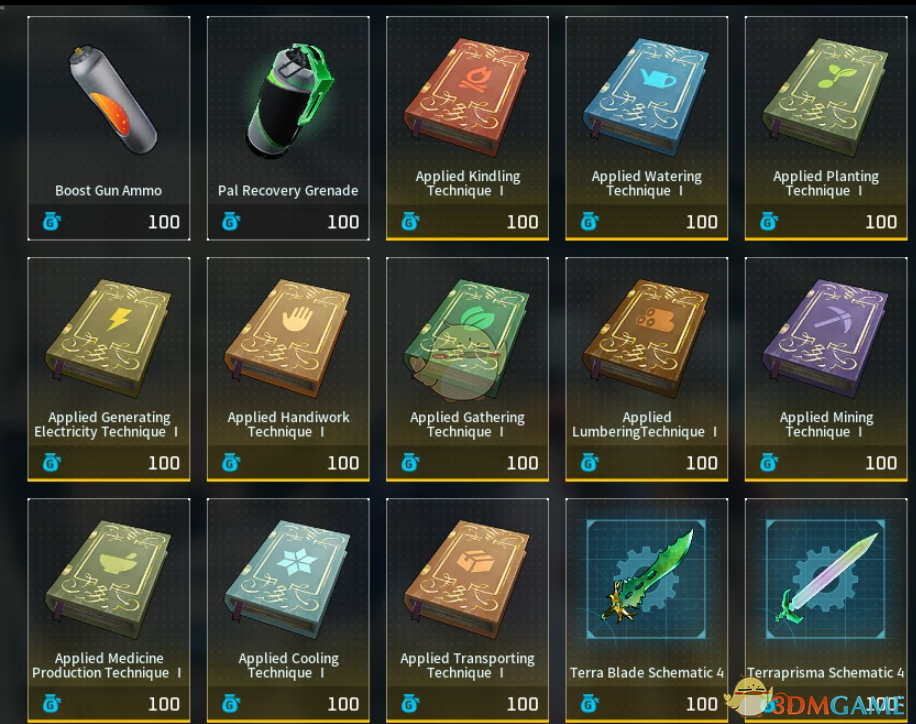Pick the Applied Lumbering Technique book
This screenshot has width=916, height=724.
pyautogui.click(x=647, y=369)
